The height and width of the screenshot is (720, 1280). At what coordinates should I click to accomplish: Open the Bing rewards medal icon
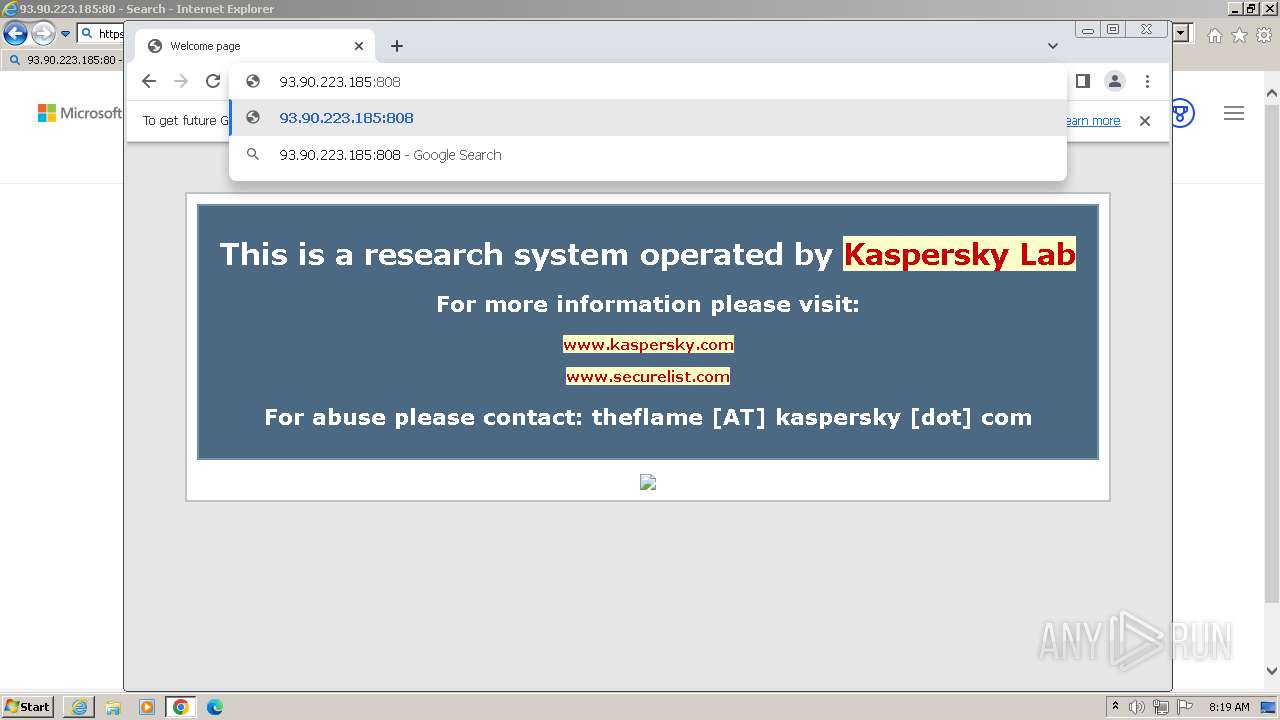click(1182, 113)
